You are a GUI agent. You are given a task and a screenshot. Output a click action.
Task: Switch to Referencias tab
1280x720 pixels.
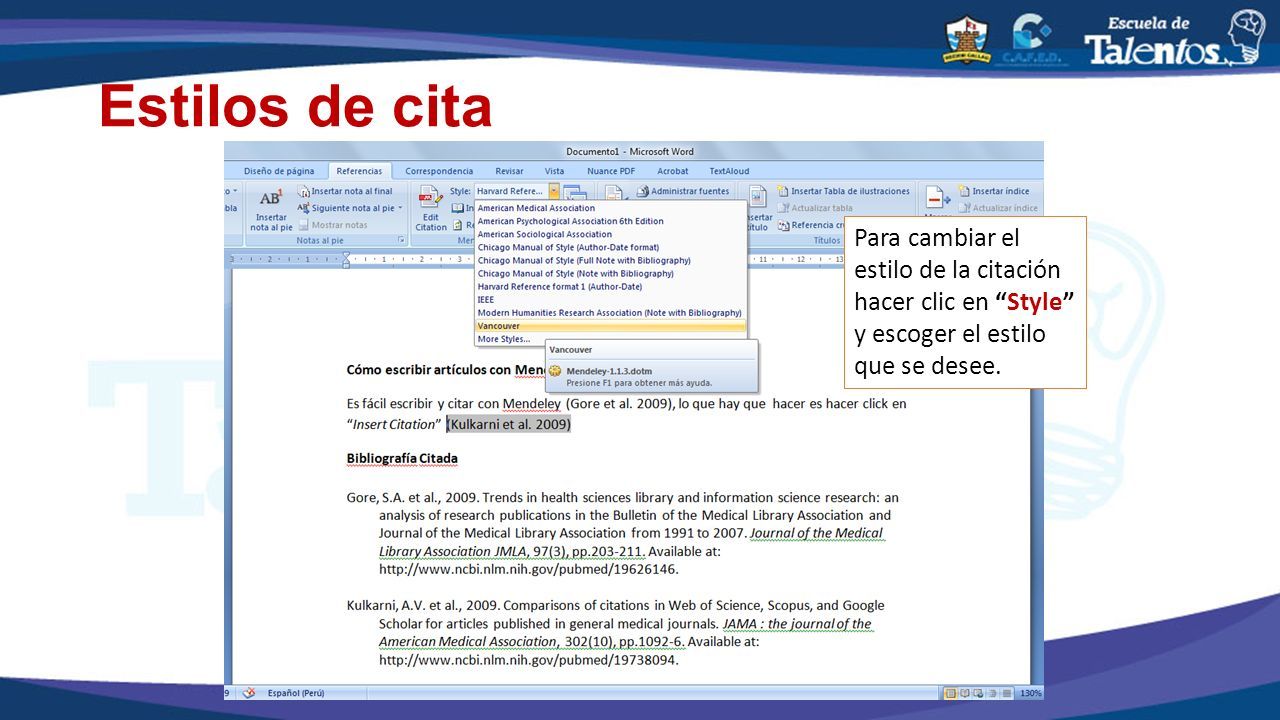point(359,171)
